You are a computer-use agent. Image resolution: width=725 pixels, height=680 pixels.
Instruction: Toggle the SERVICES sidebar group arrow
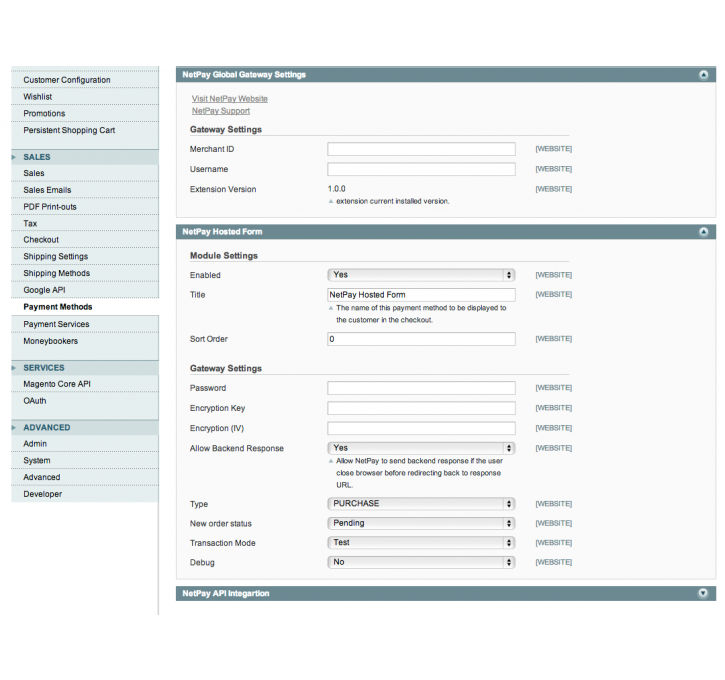pos(14,368)
